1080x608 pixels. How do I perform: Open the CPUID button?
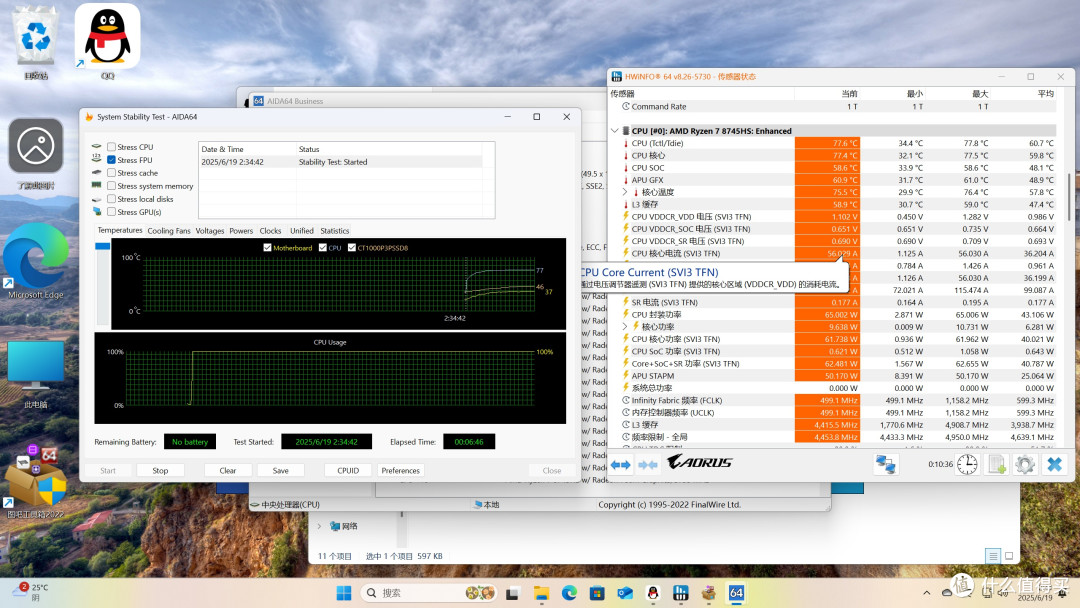tap(349, 471)
